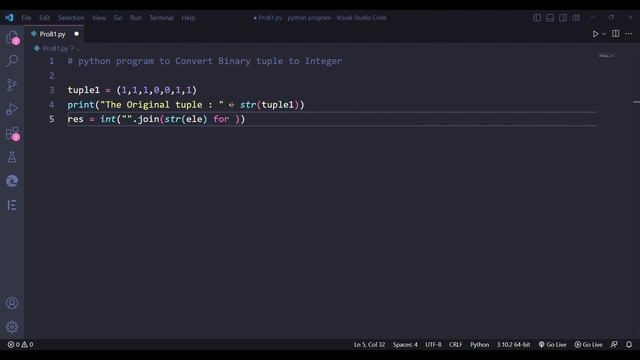This screenshot has height=360, width=640.
Task: Click Pro81.py in the breadcrumb
Action: coord(55,49)
